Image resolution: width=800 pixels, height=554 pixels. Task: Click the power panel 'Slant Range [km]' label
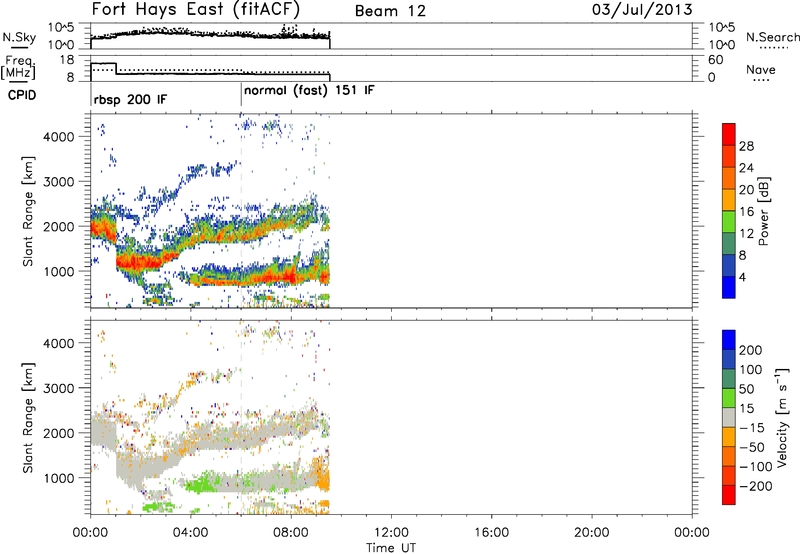click(x=28, y=211)
